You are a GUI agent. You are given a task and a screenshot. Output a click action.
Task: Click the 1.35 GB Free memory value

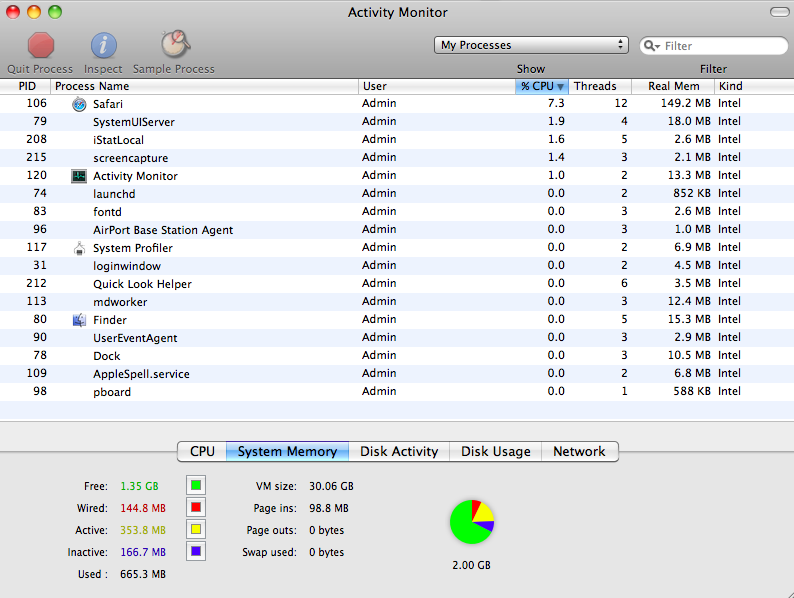click(x=139, y=486)
